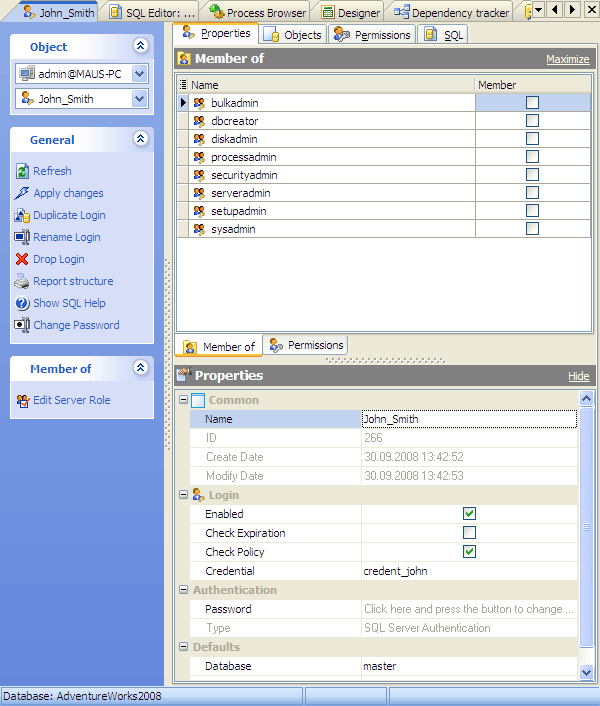
Task: Click the Rename Login icon
Action: point(23,237)
